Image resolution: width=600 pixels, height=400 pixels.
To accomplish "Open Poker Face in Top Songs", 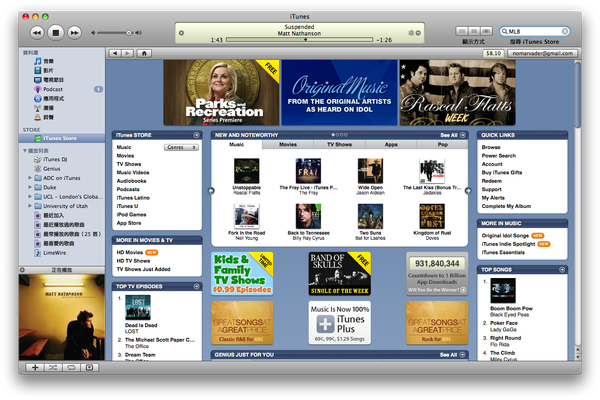I will point(504,323).
